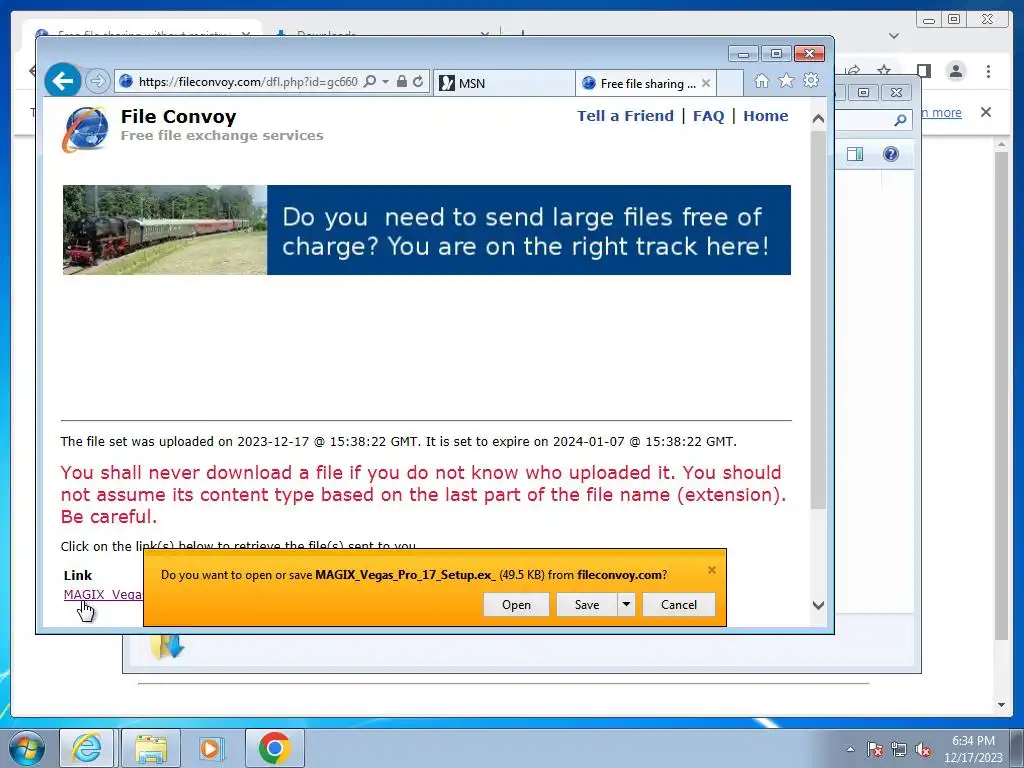Toggle the preview pane icon in Explorer window
Screen dimensions: 1024x768
click(x=855, y=154)
